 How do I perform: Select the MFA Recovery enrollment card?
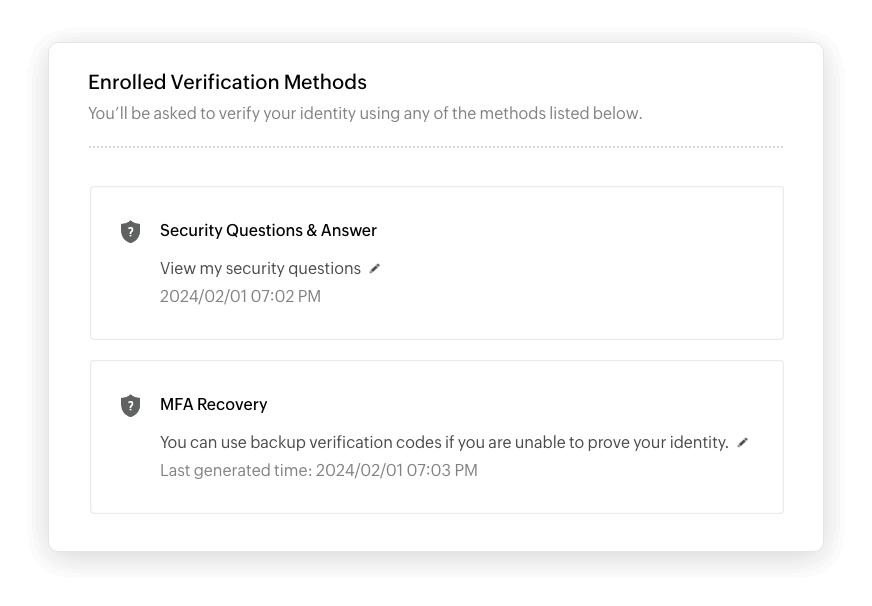point(437,436)
